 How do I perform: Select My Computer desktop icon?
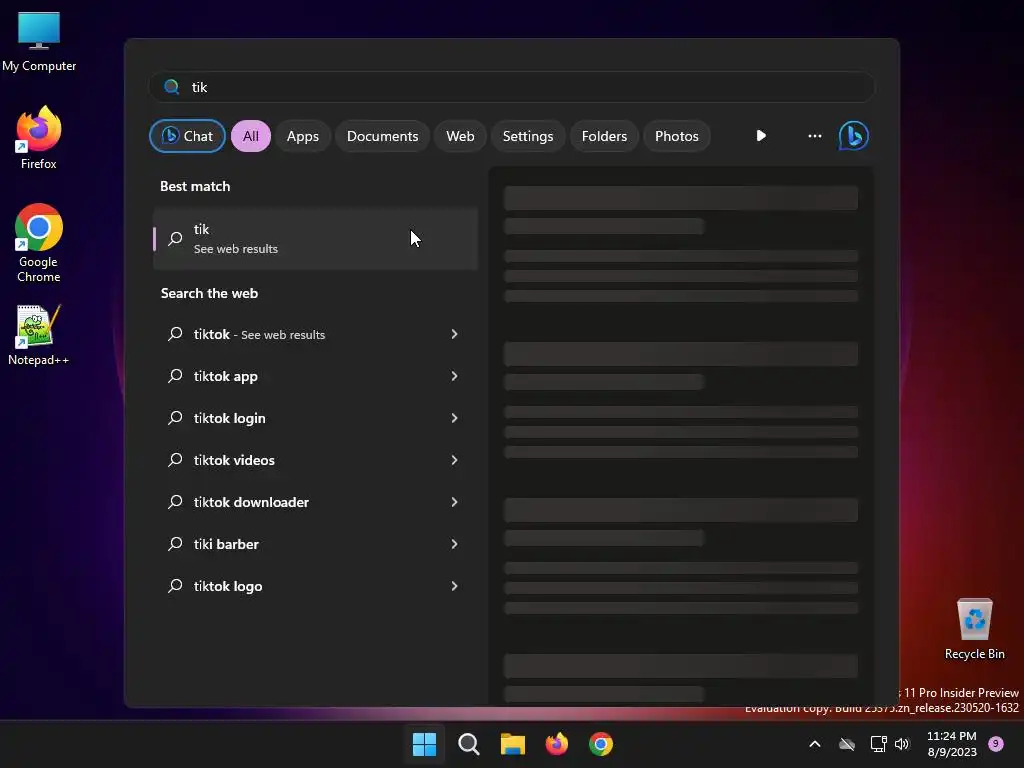point(39,42)
